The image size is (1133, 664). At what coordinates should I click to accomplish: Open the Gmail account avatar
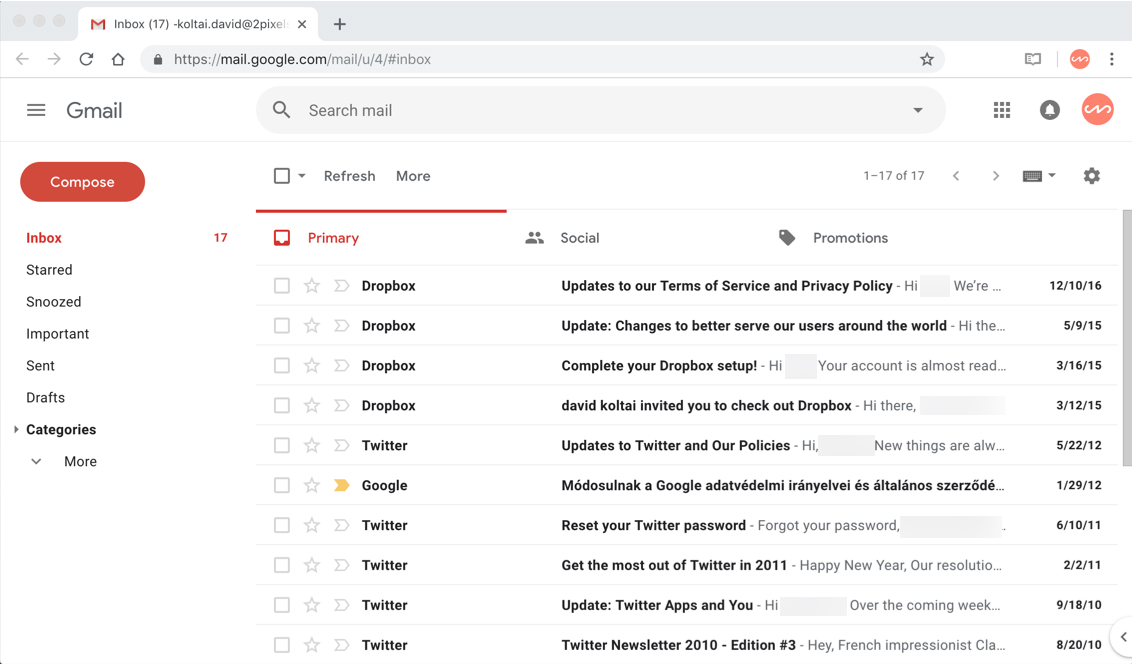pos(1097,110)
